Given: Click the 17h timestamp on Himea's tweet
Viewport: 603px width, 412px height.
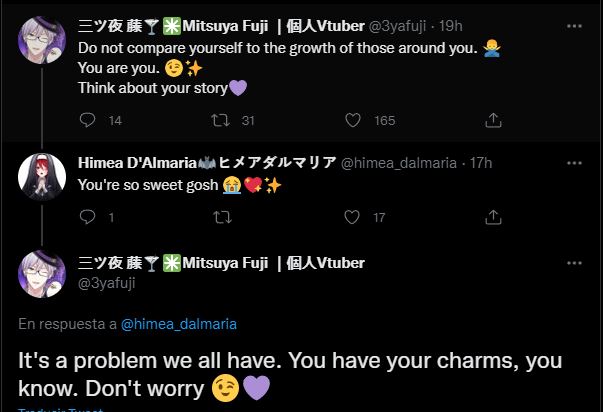Looking at the screenshot, I should click(481, 163).
